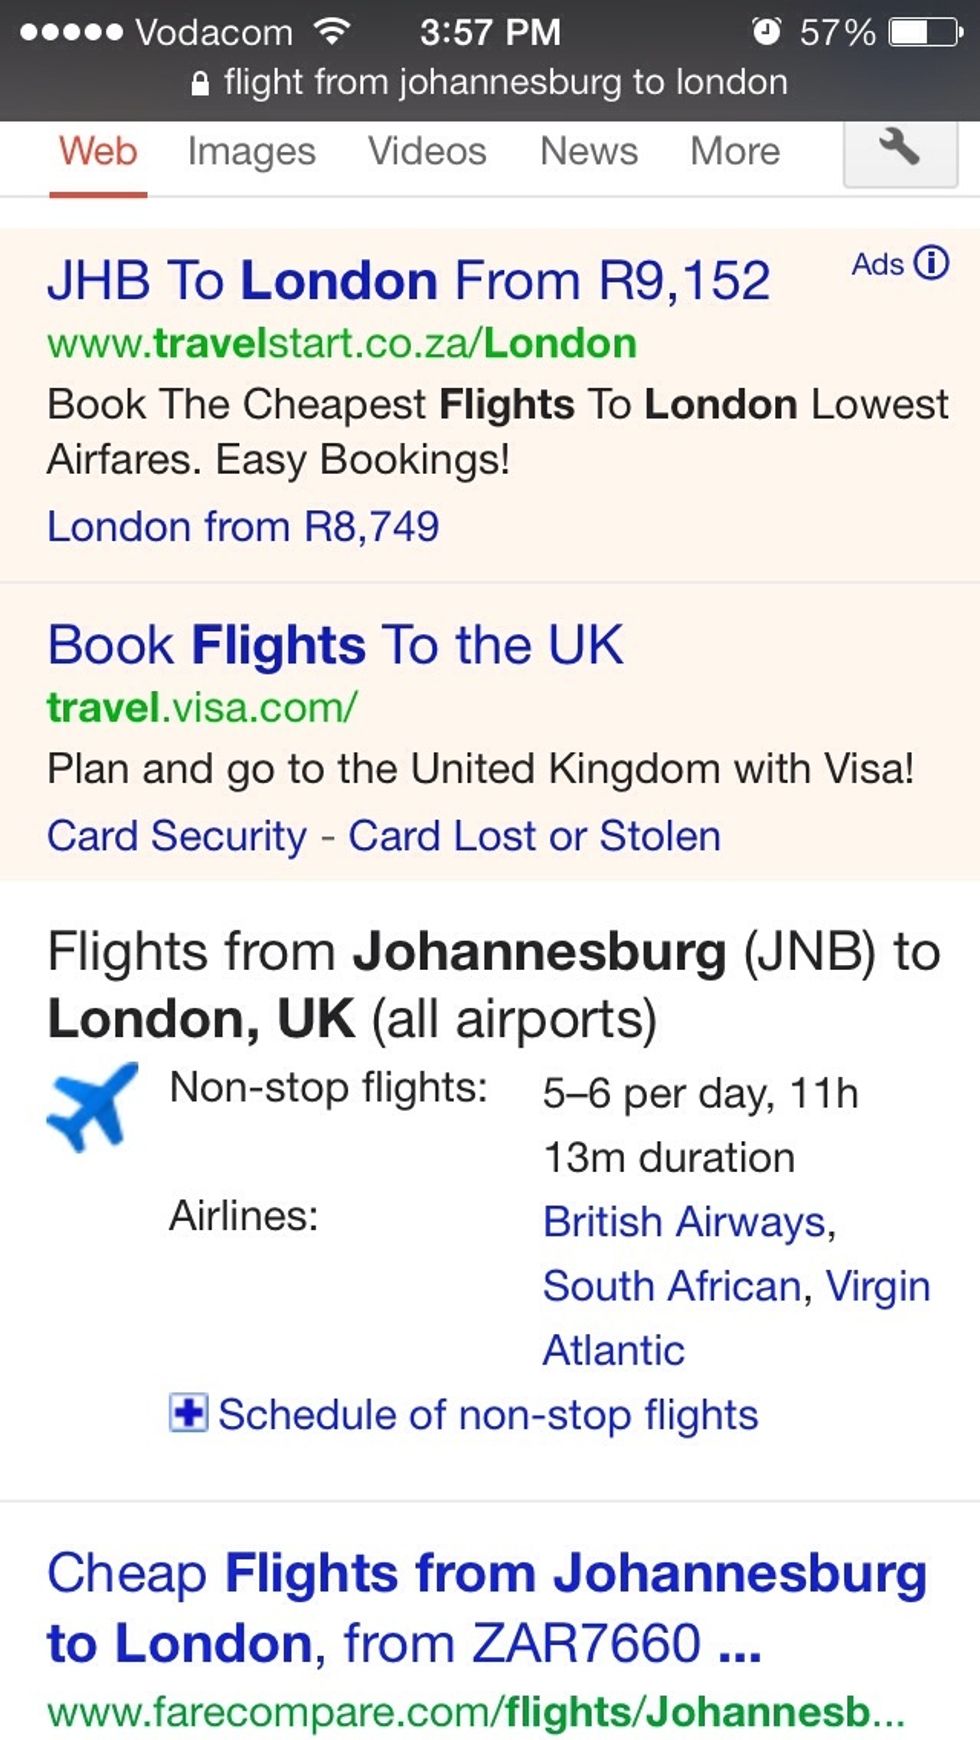Open the More search options menu
The image size is (980, 1740).
pyautogui.click(x=734, y=152)
